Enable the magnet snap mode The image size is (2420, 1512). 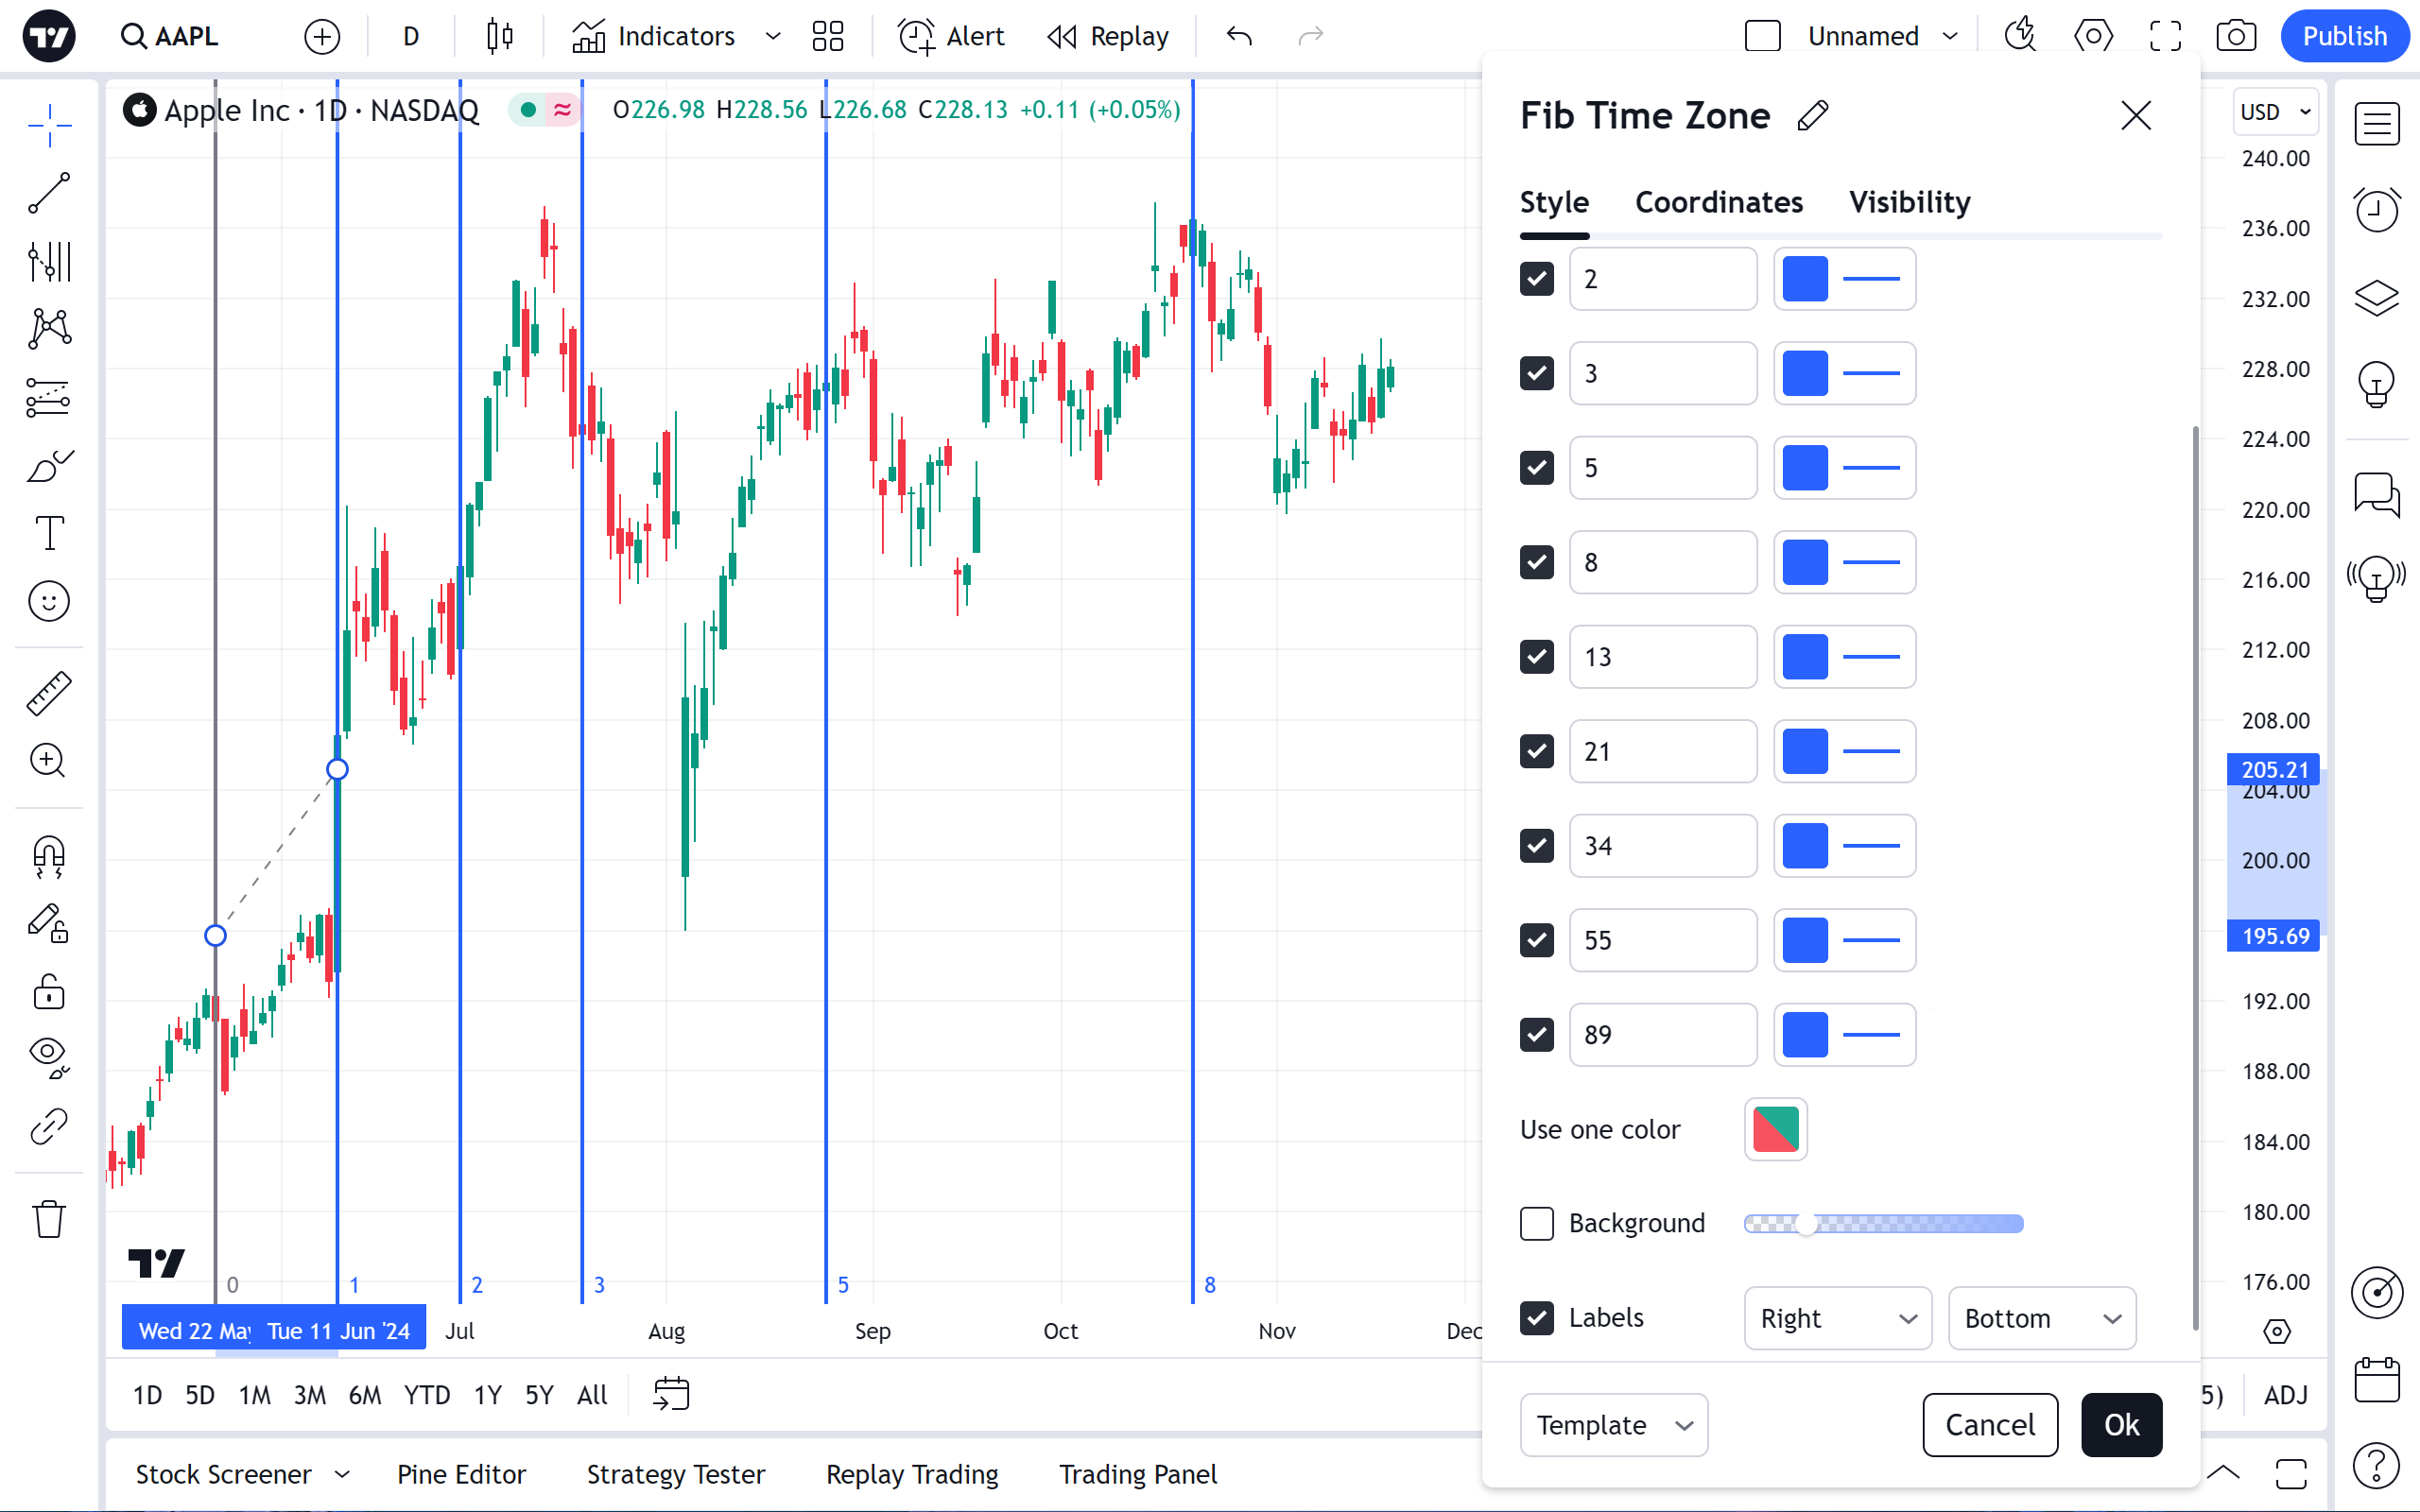48,856
